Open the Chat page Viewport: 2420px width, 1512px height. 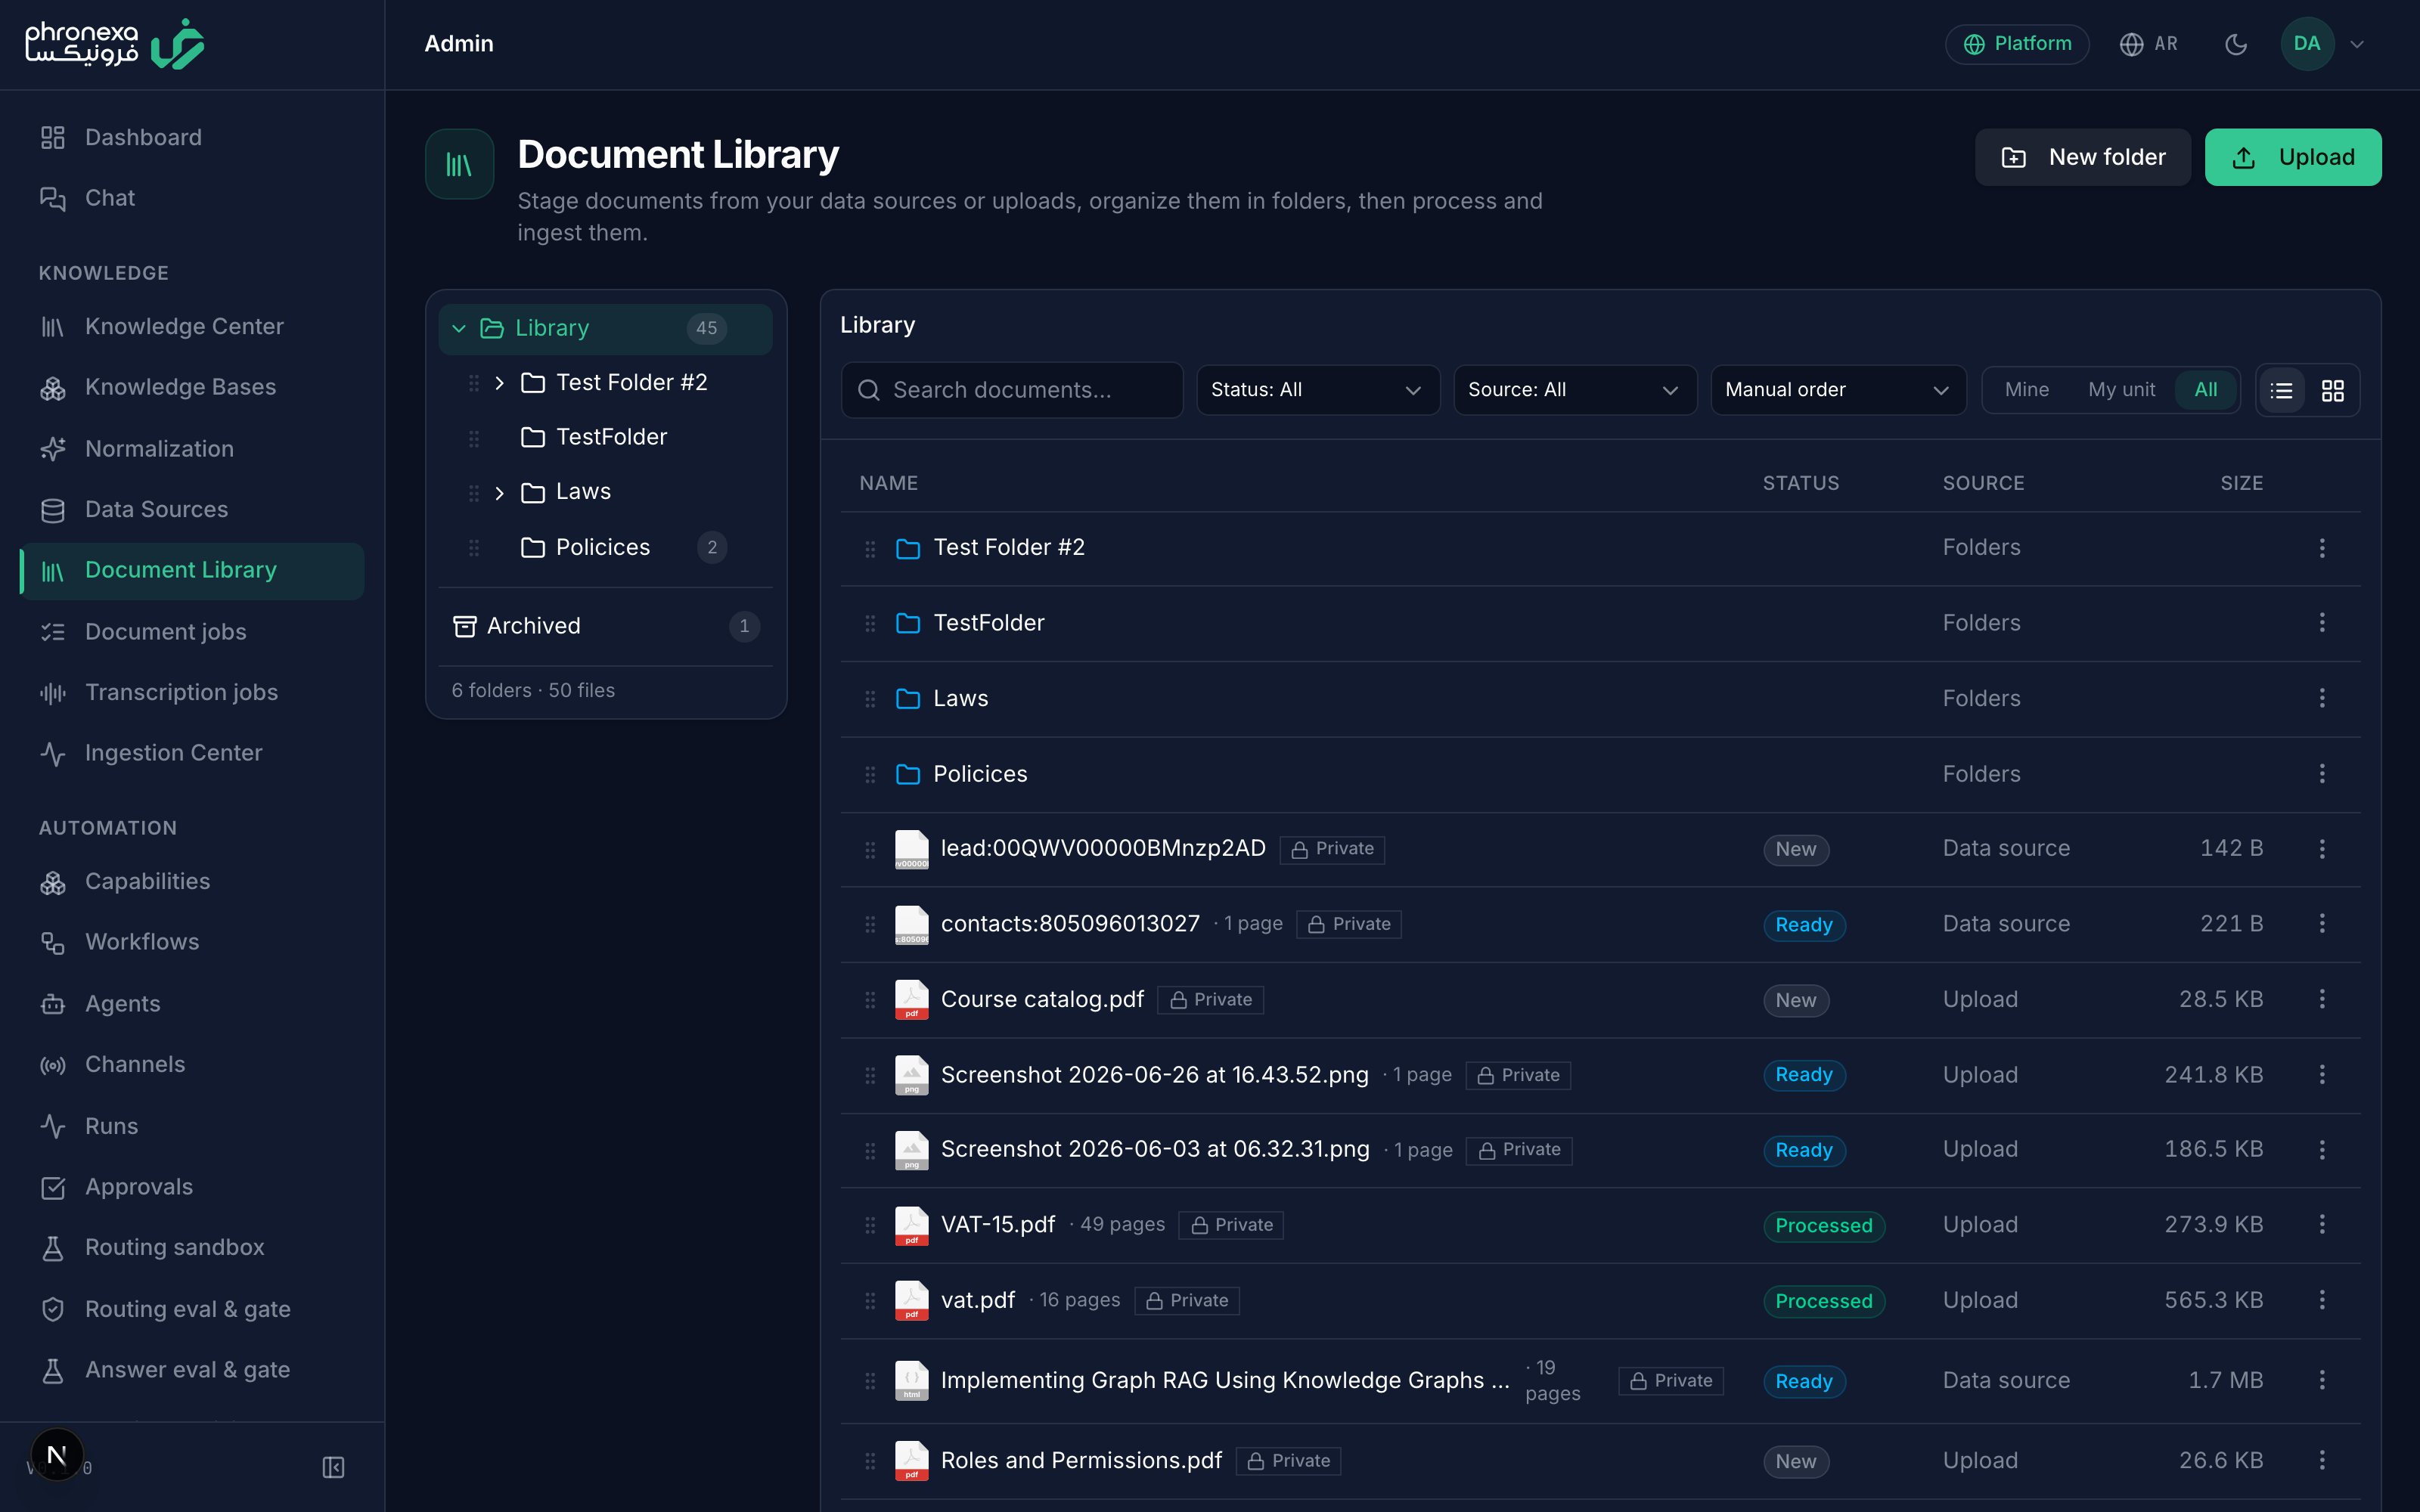coord(192,198)
